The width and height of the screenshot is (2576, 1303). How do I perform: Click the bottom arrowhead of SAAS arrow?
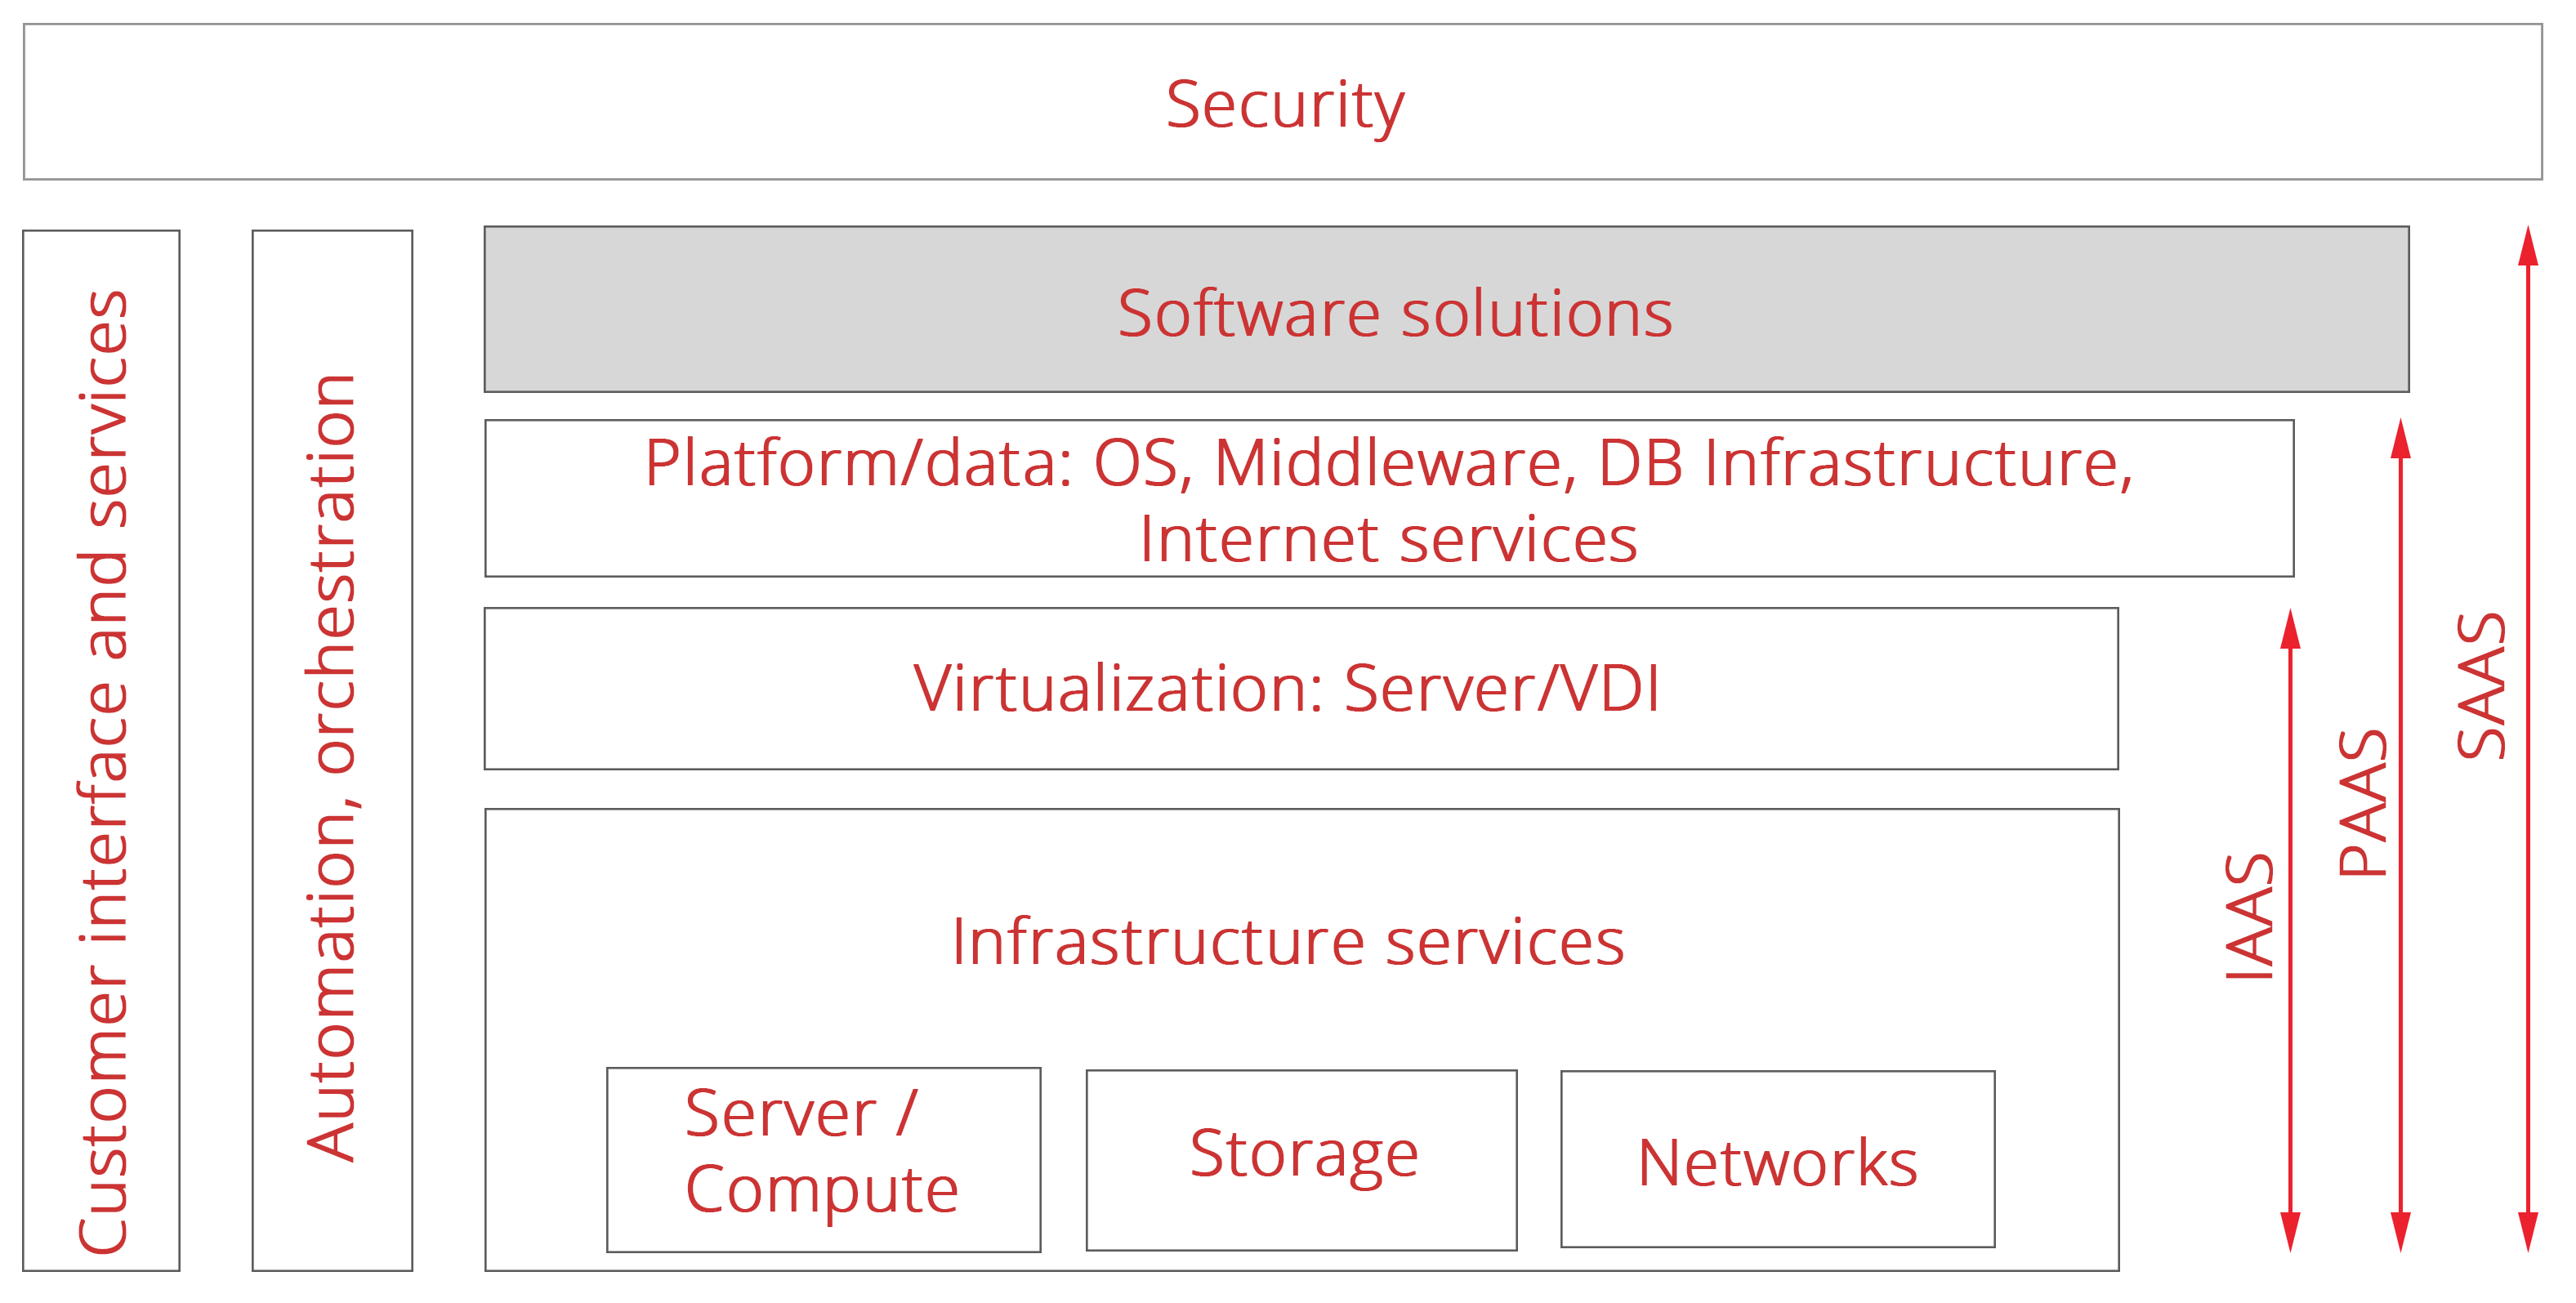(2528, 1230)
